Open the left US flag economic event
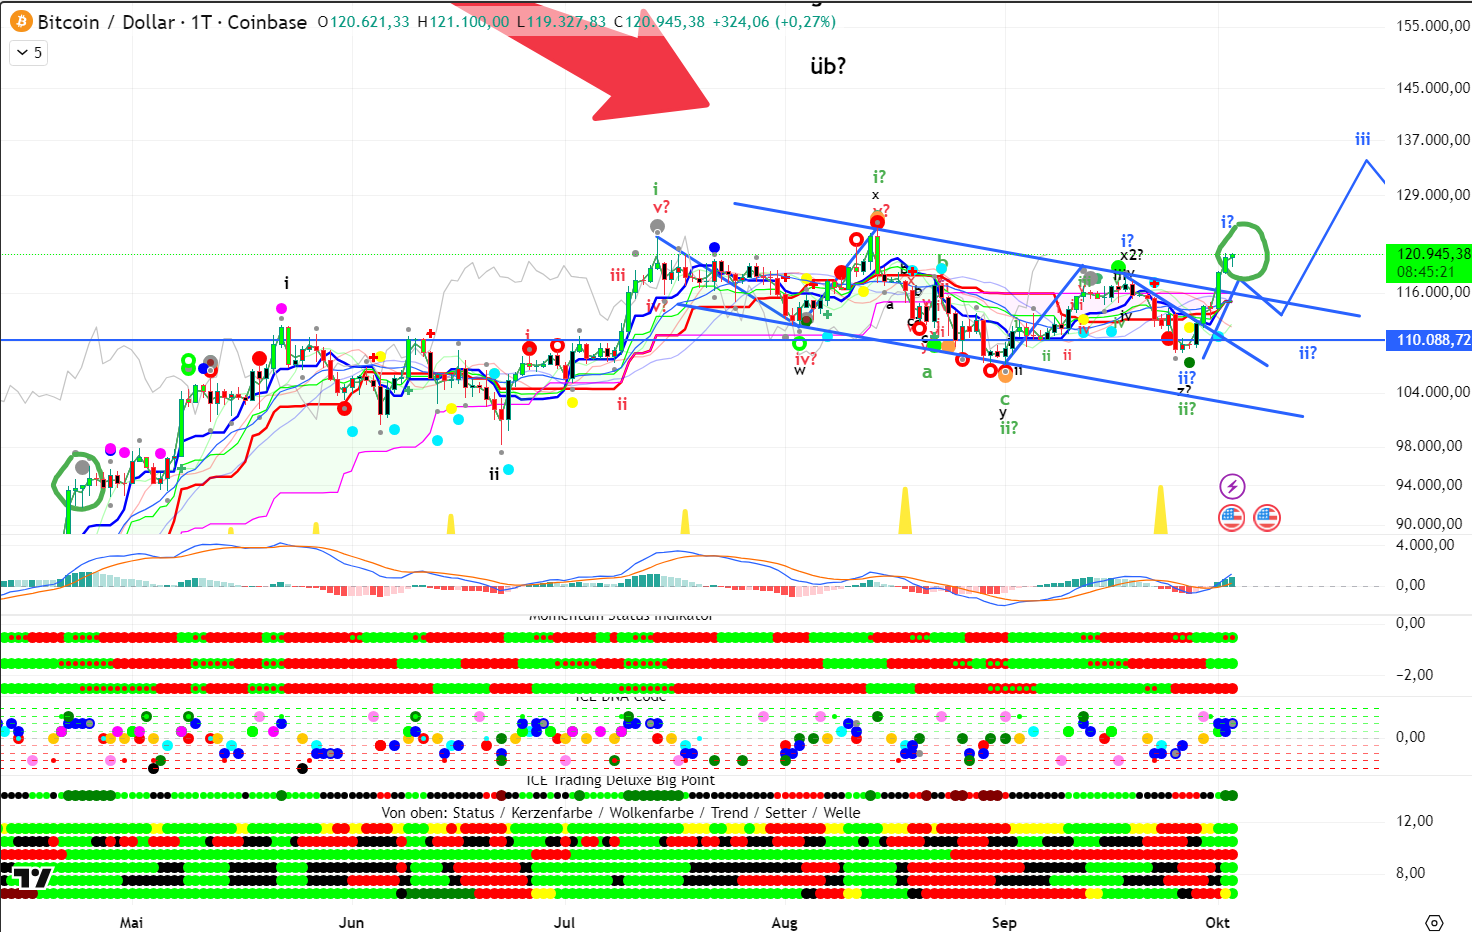This screenshot has width=1472, height=932. pos(1231,518)
